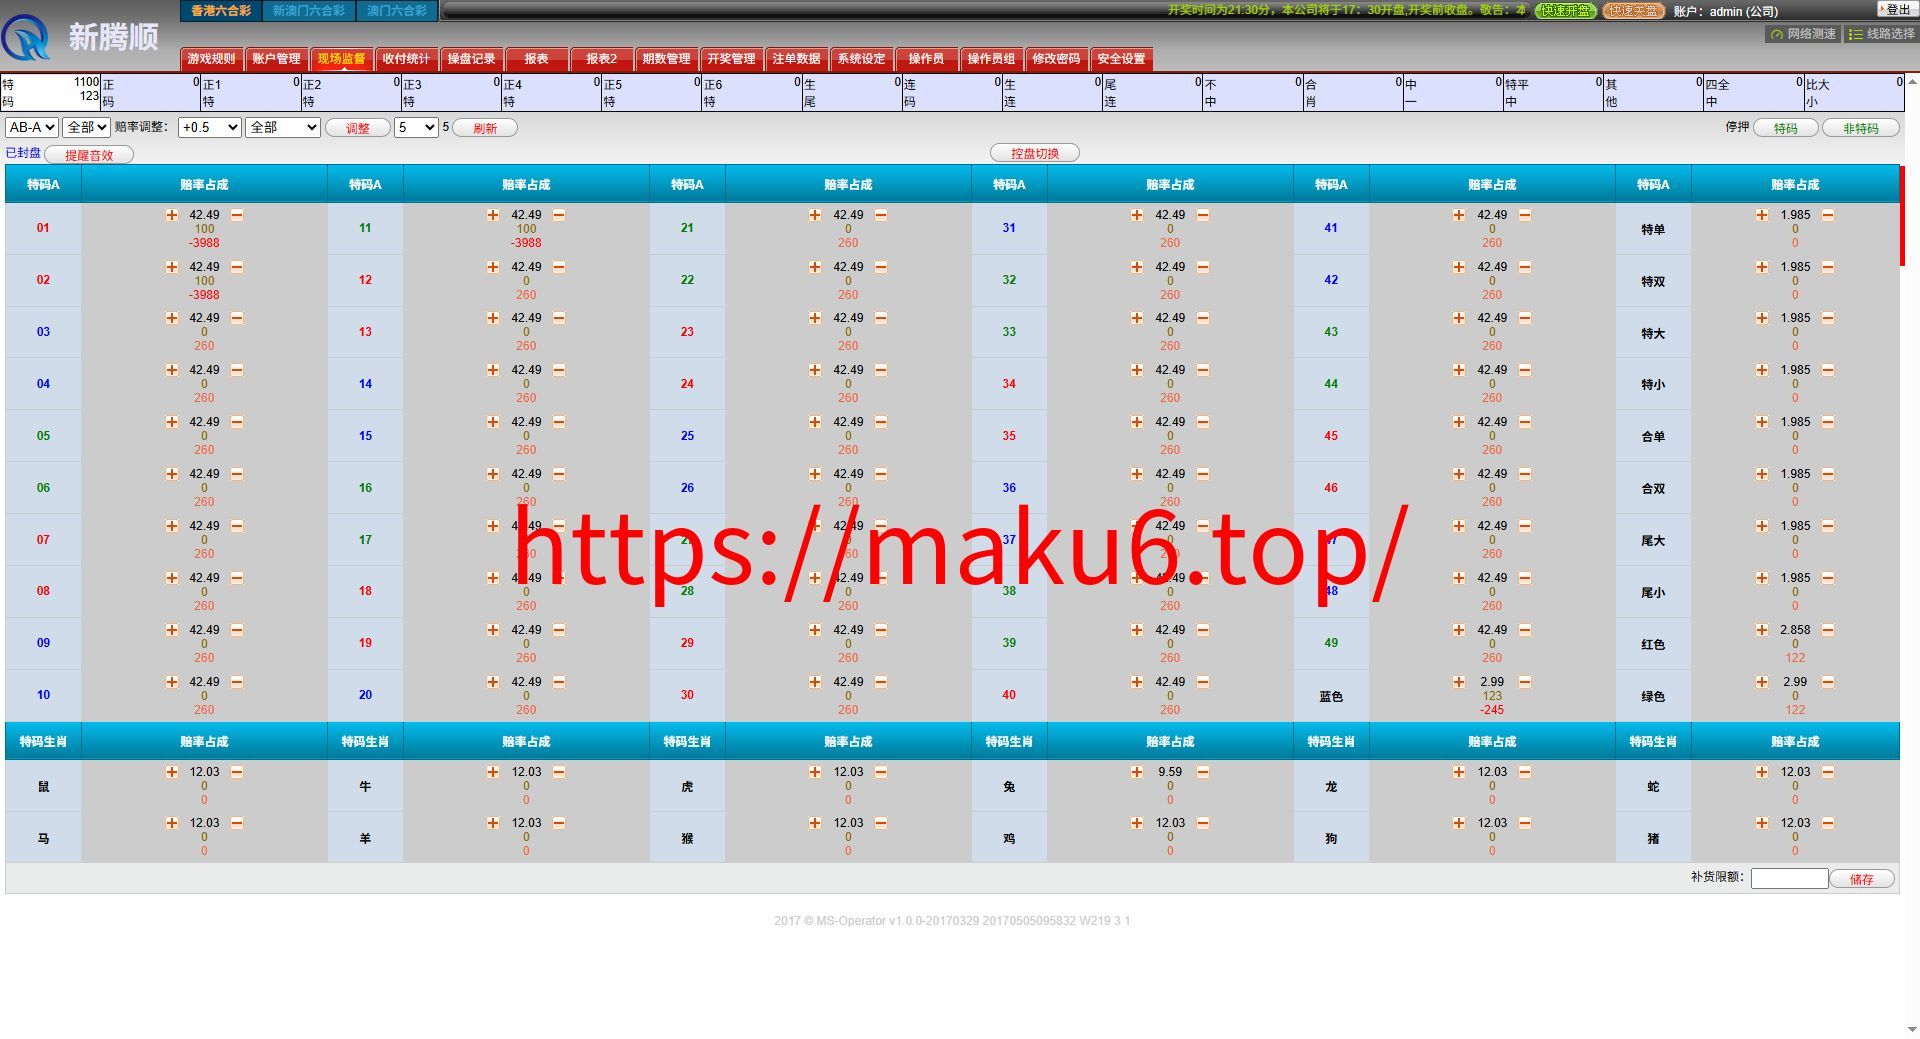Increase odds for number 45
This screenshot has width=1920, height=1039.
point(1459,422)
